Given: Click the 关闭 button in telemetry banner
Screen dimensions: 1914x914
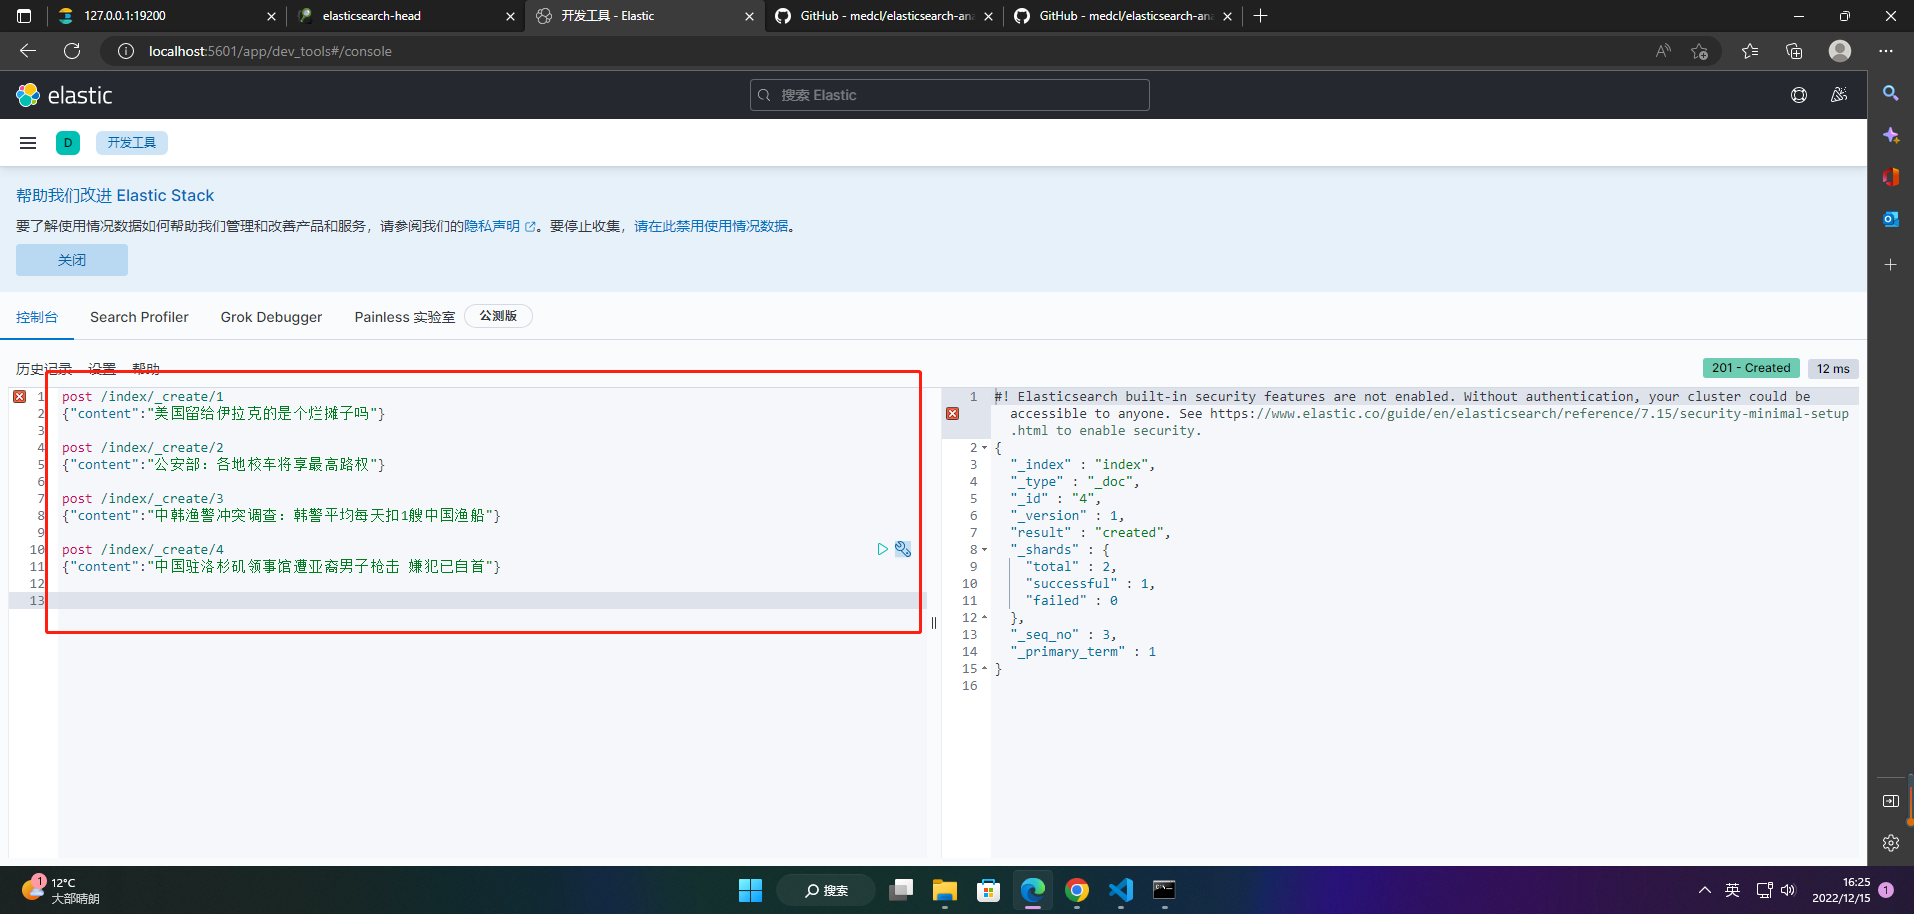Looking at the screenshot, I should [72, 260].
